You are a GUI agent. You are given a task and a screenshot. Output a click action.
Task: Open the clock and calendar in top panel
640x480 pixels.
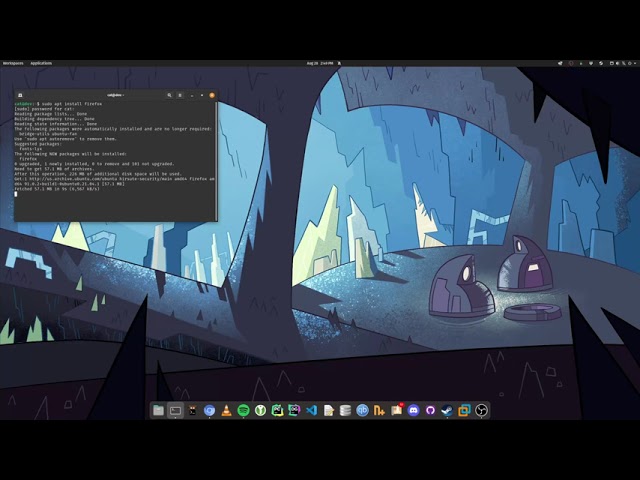pyautogui.click(x=320, y=63)
